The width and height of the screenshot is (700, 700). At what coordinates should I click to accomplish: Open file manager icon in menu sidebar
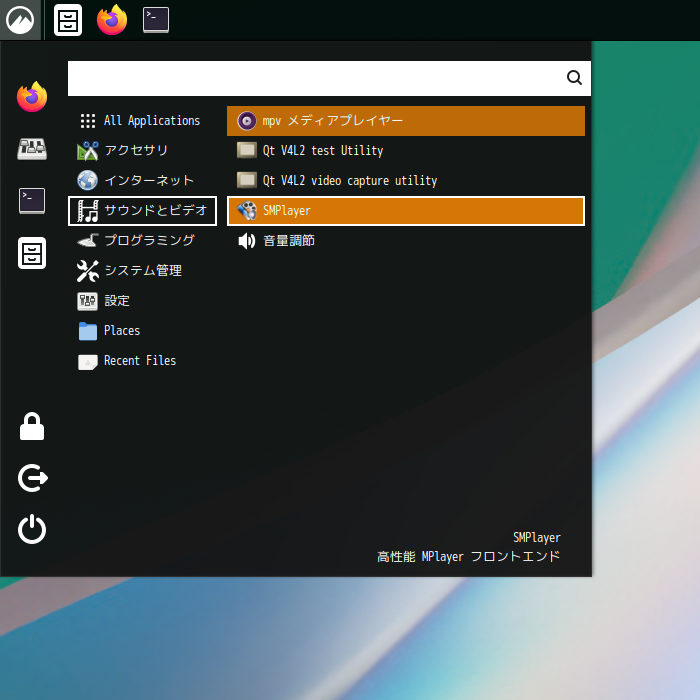[x=32, y=253]
